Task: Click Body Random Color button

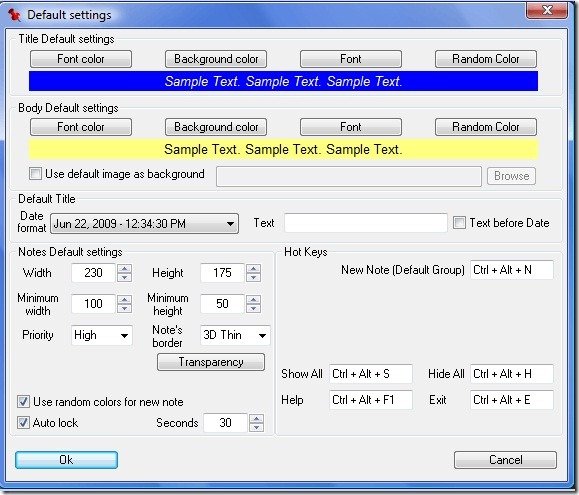Action: point(486,127)
